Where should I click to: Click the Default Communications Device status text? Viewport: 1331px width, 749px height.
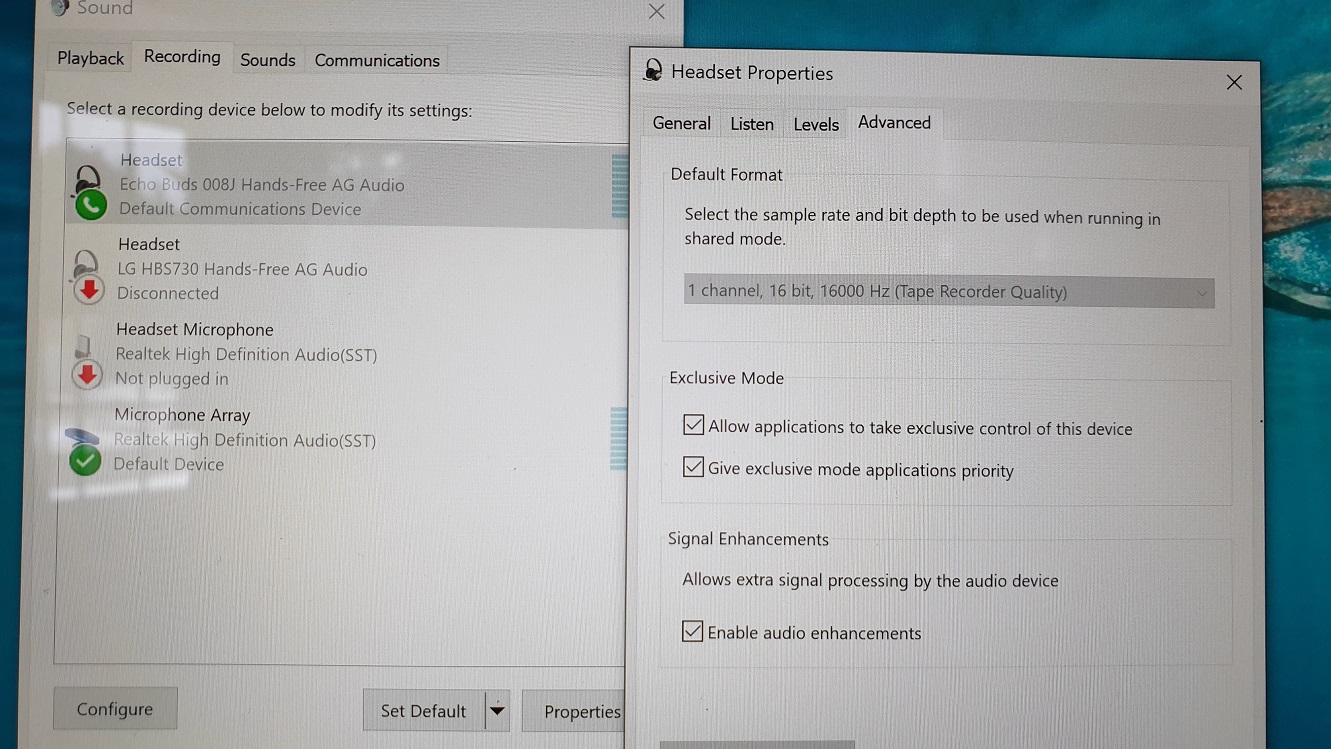[240, 209]
